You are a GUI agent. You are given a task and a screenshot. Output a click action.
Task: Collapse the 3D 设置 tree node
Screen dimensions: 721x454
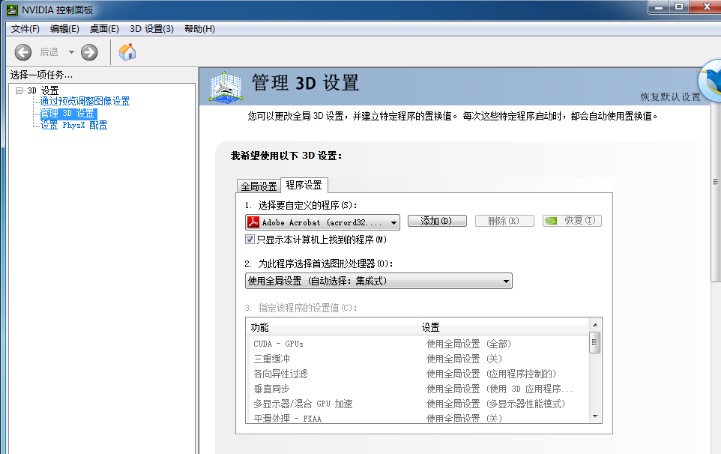pos(19,91)
